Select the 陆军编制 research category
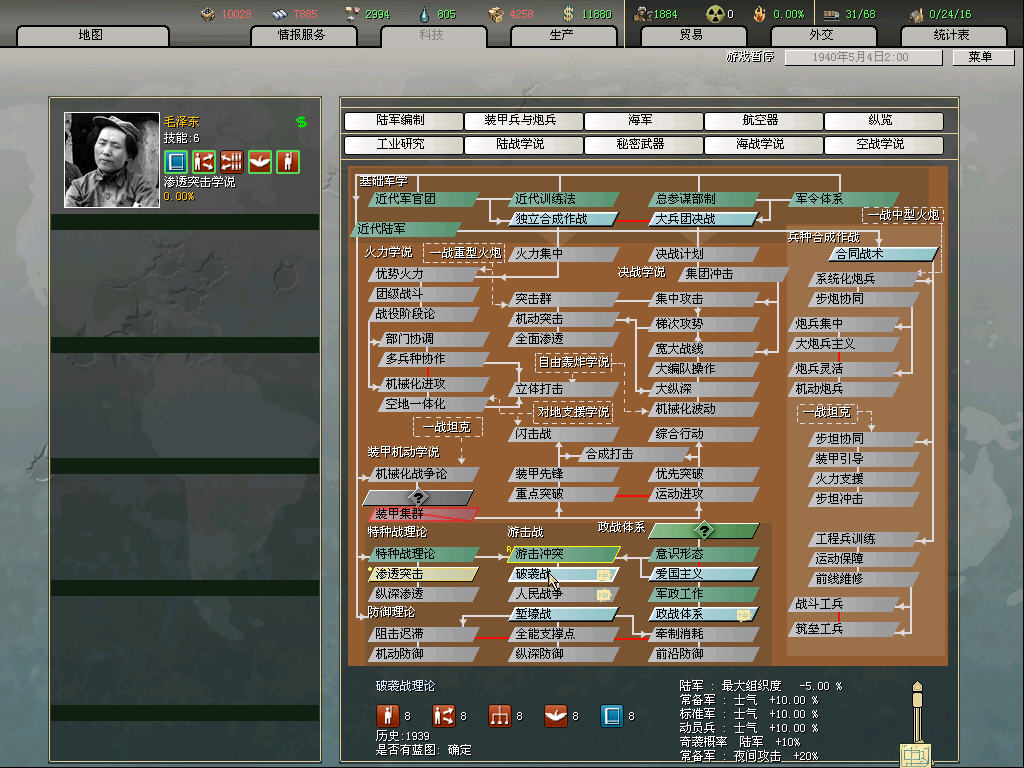The height and width of the screenshot is (768, 1024). 403,120
